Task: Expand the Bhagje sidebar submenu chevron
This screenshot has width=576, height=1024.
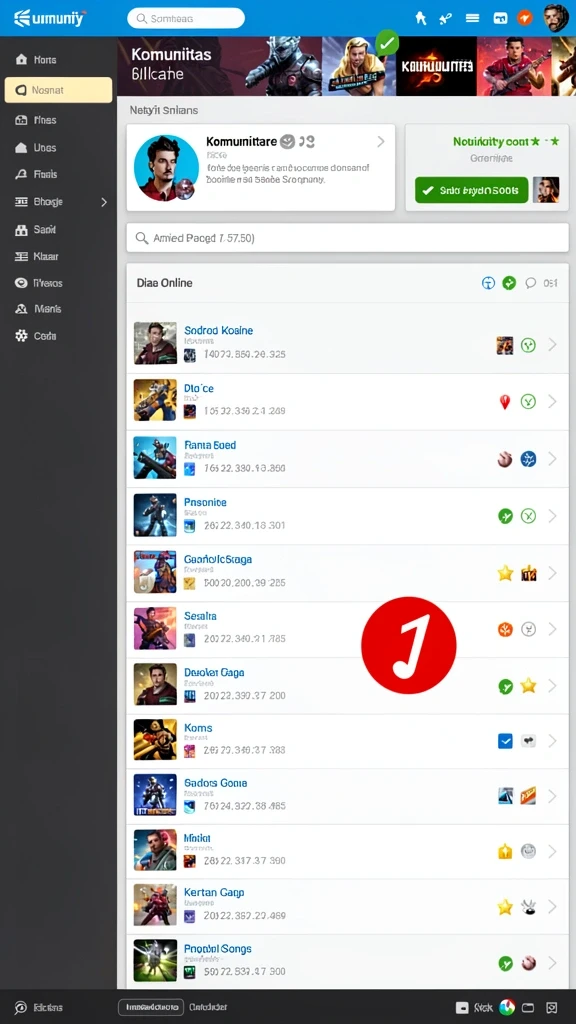Action: click(x=104, y=202)
